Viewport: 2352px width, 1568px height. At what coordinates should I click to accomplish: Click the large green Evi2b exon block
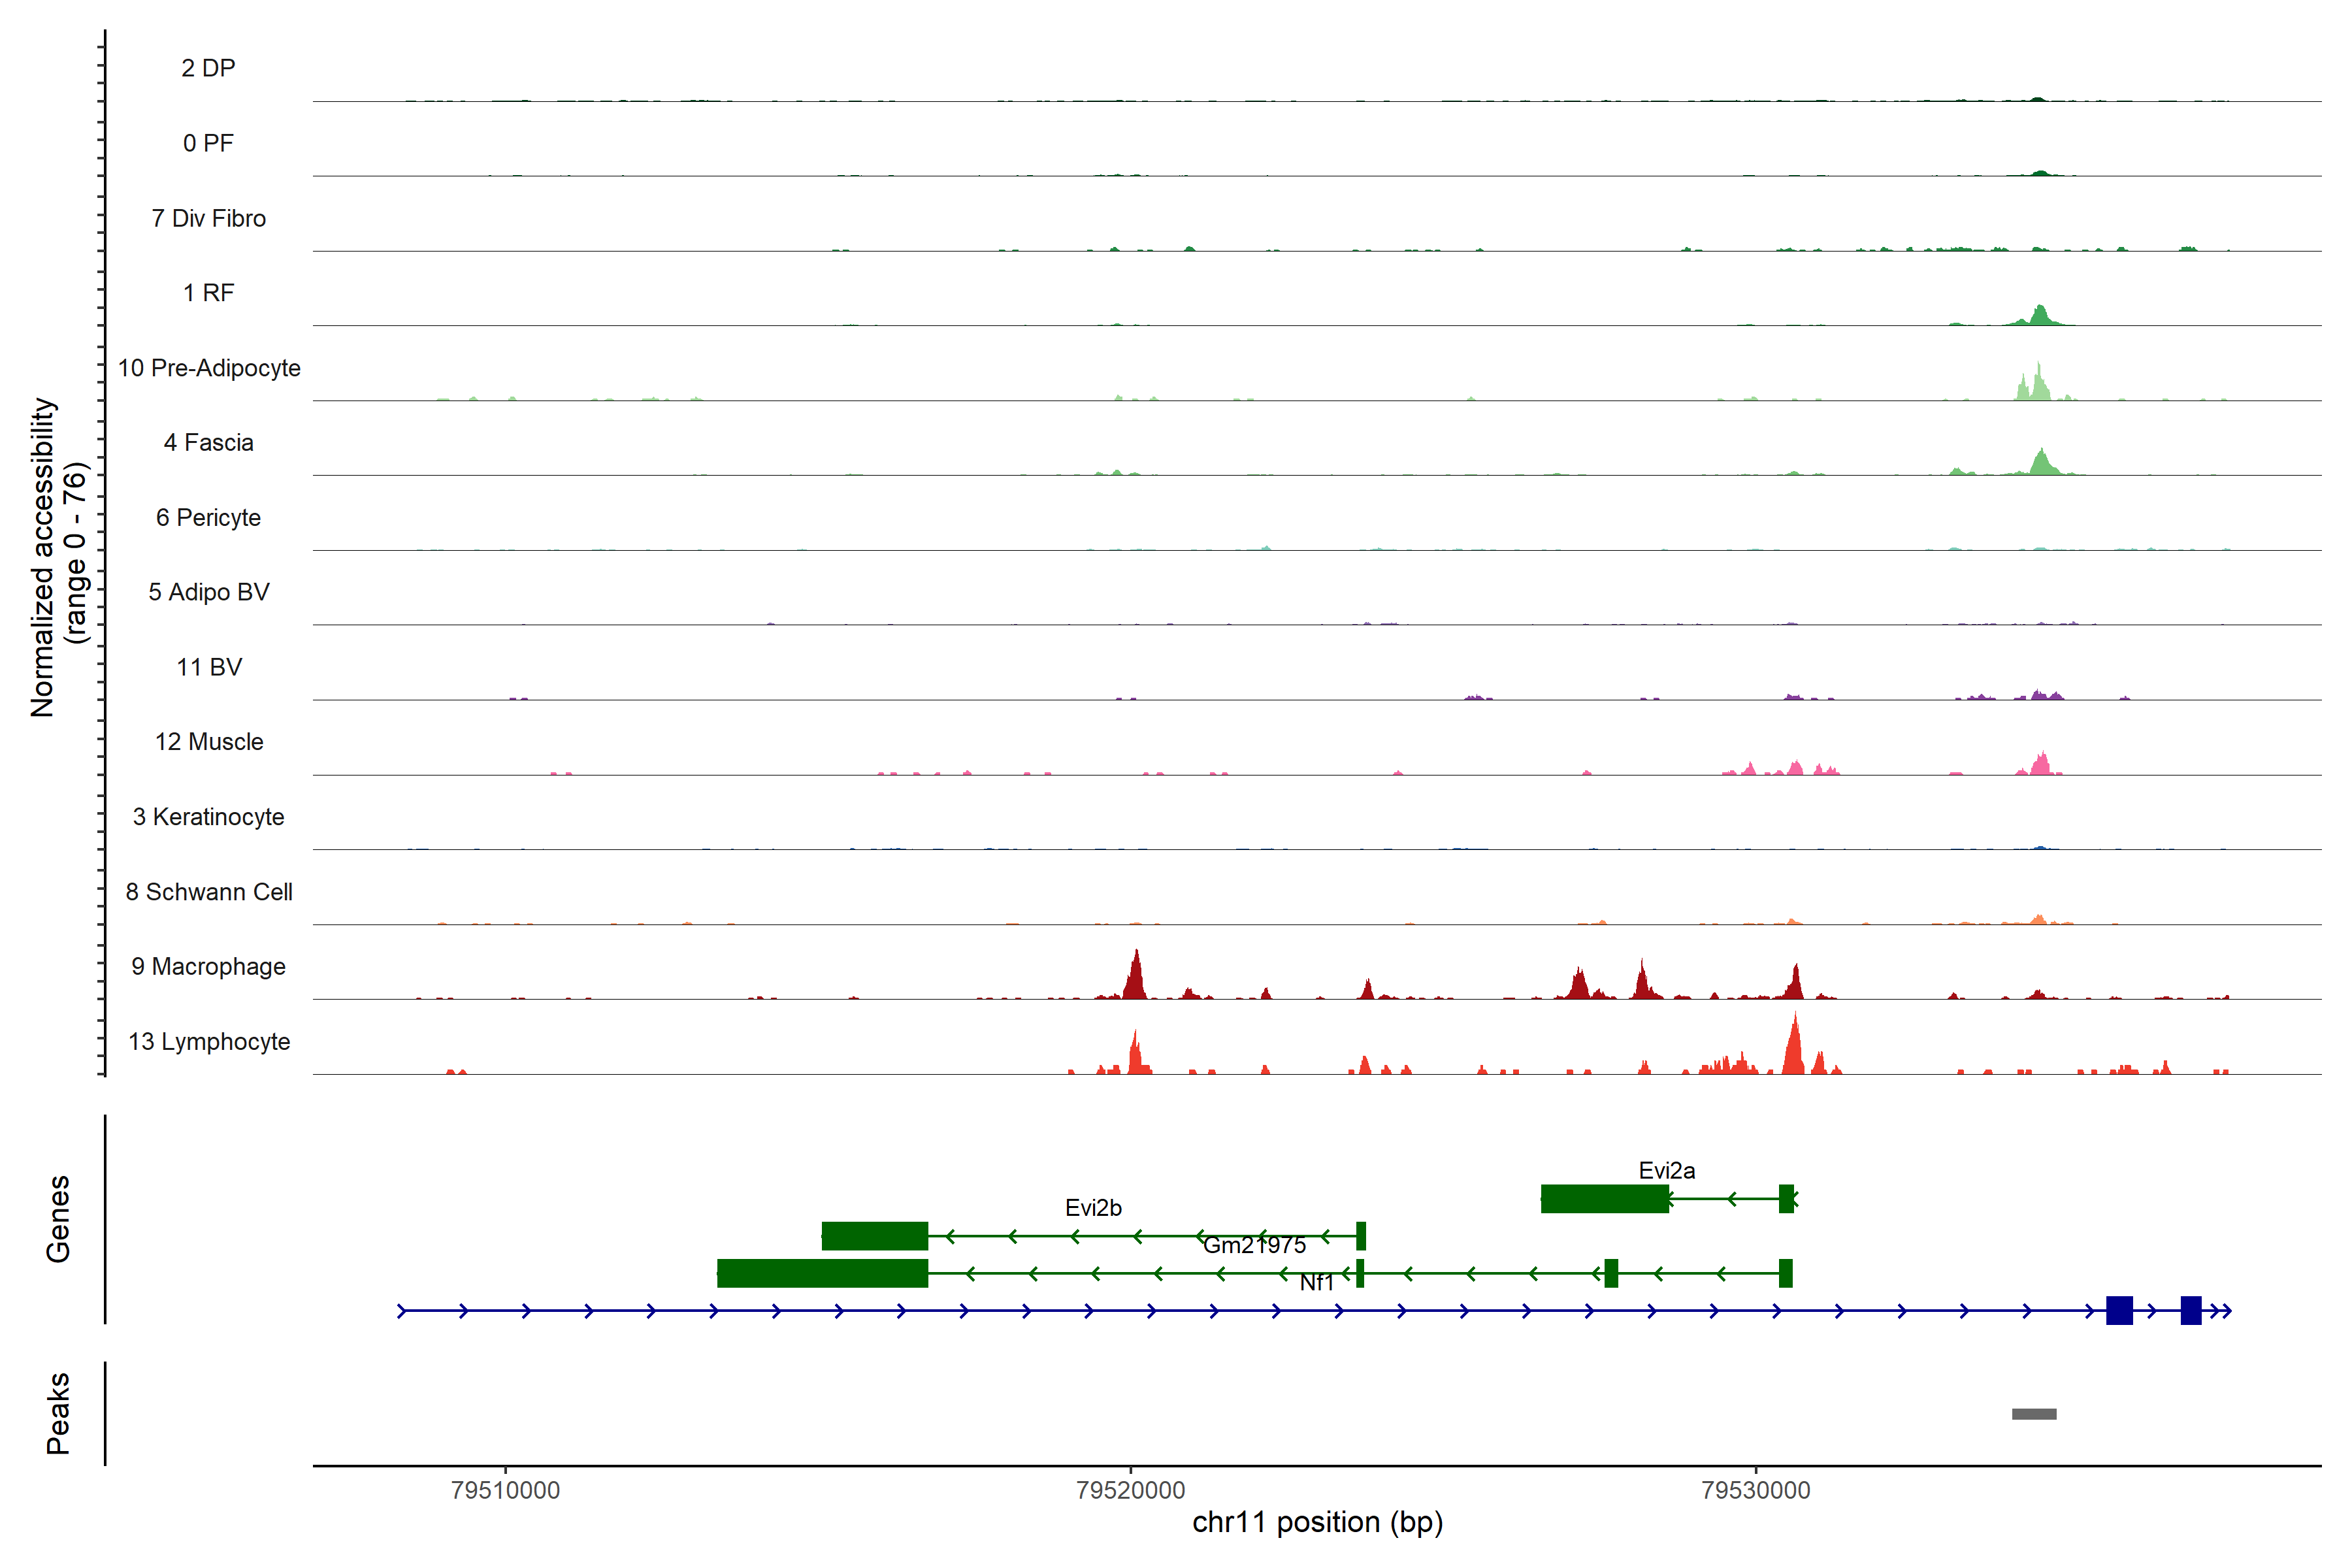tap(874, 1236)
